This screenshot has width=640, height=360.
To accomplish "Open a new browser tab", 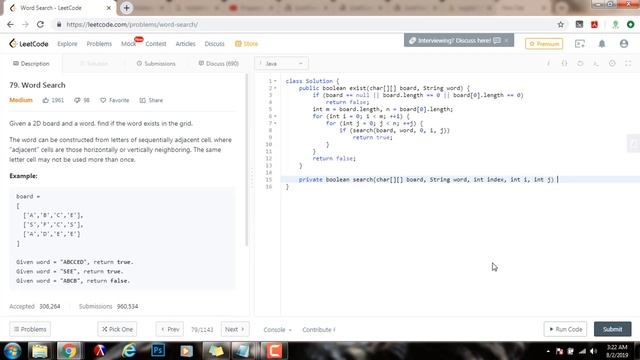I will (x=126, y=8).
